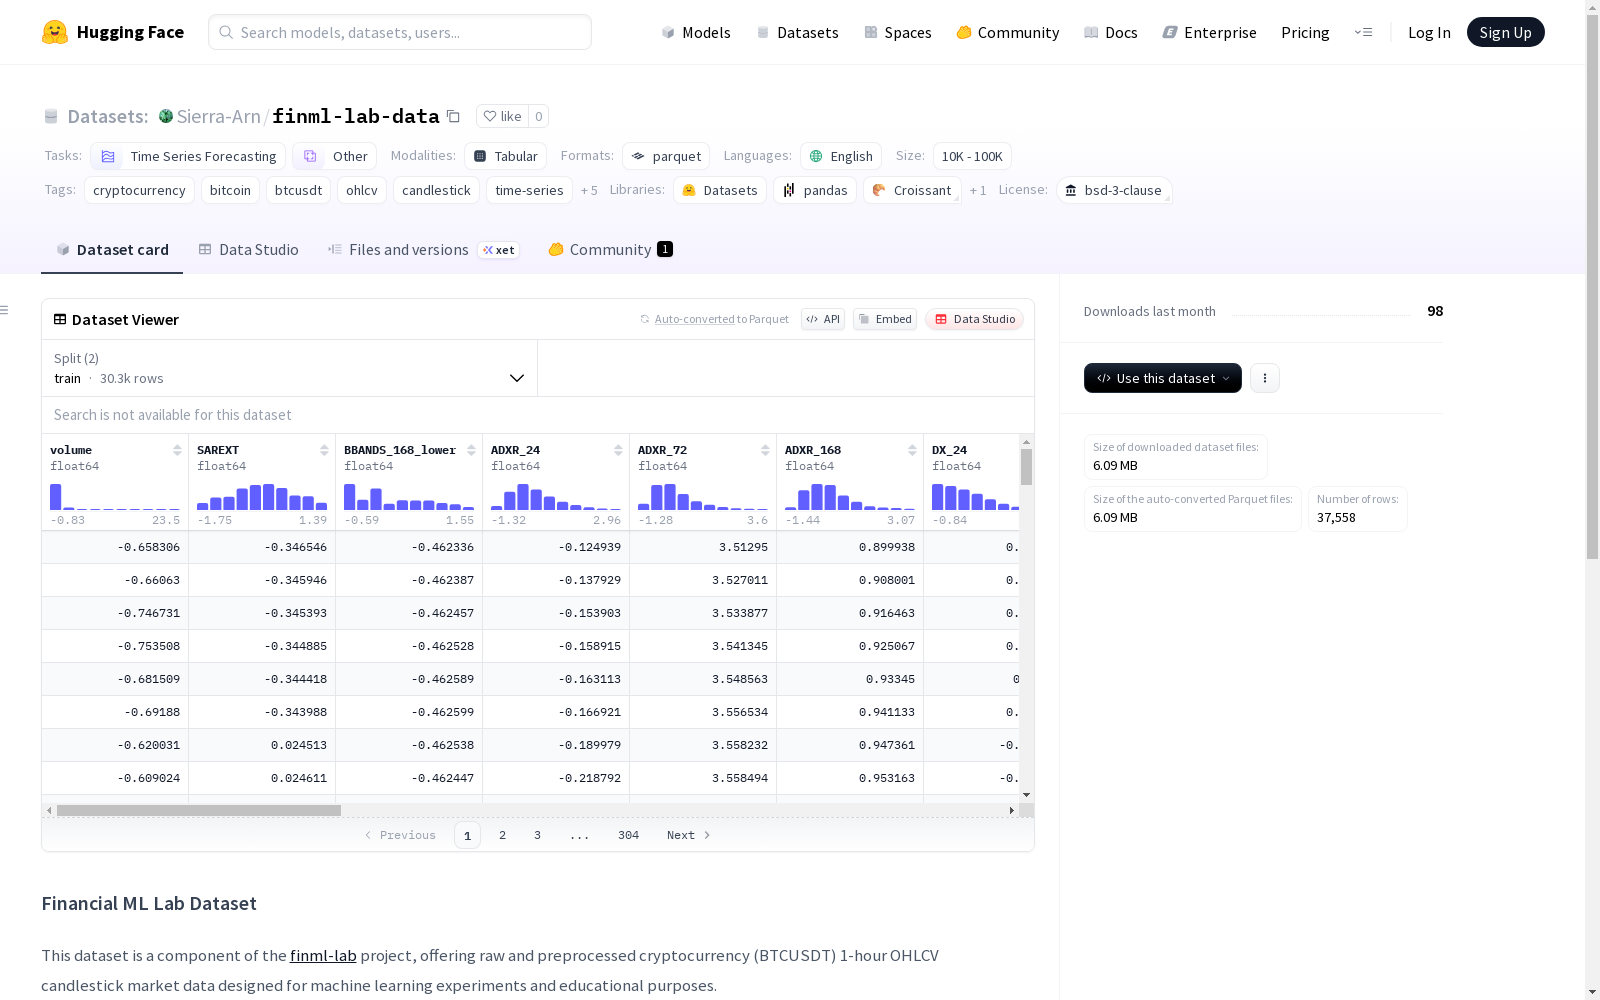Click the Sierra-Arn author link
This screenshot has height=1000, width=1600.
[219, 116]
